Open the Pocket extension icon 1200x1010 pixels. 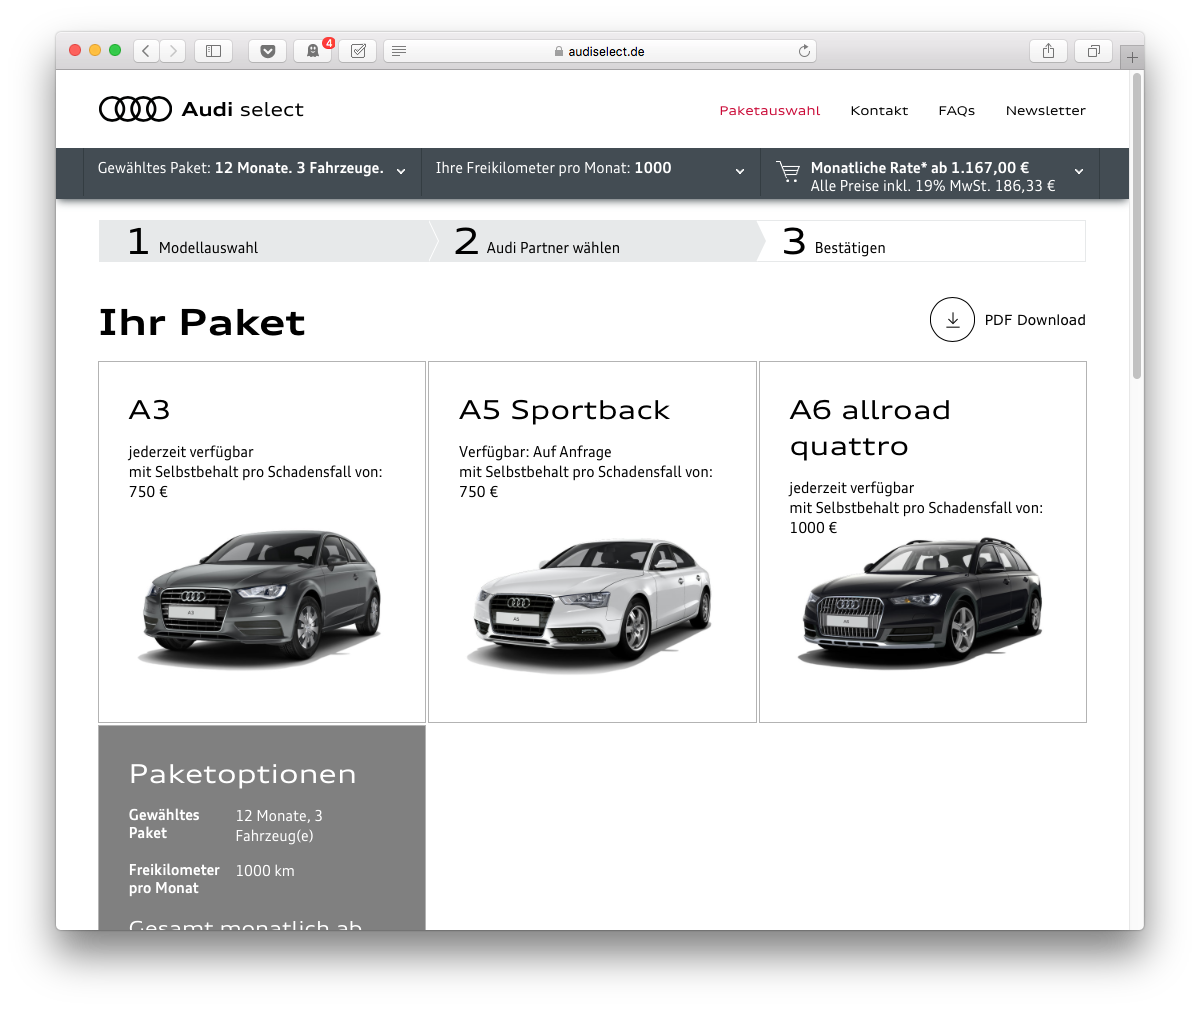coord(268,51)
